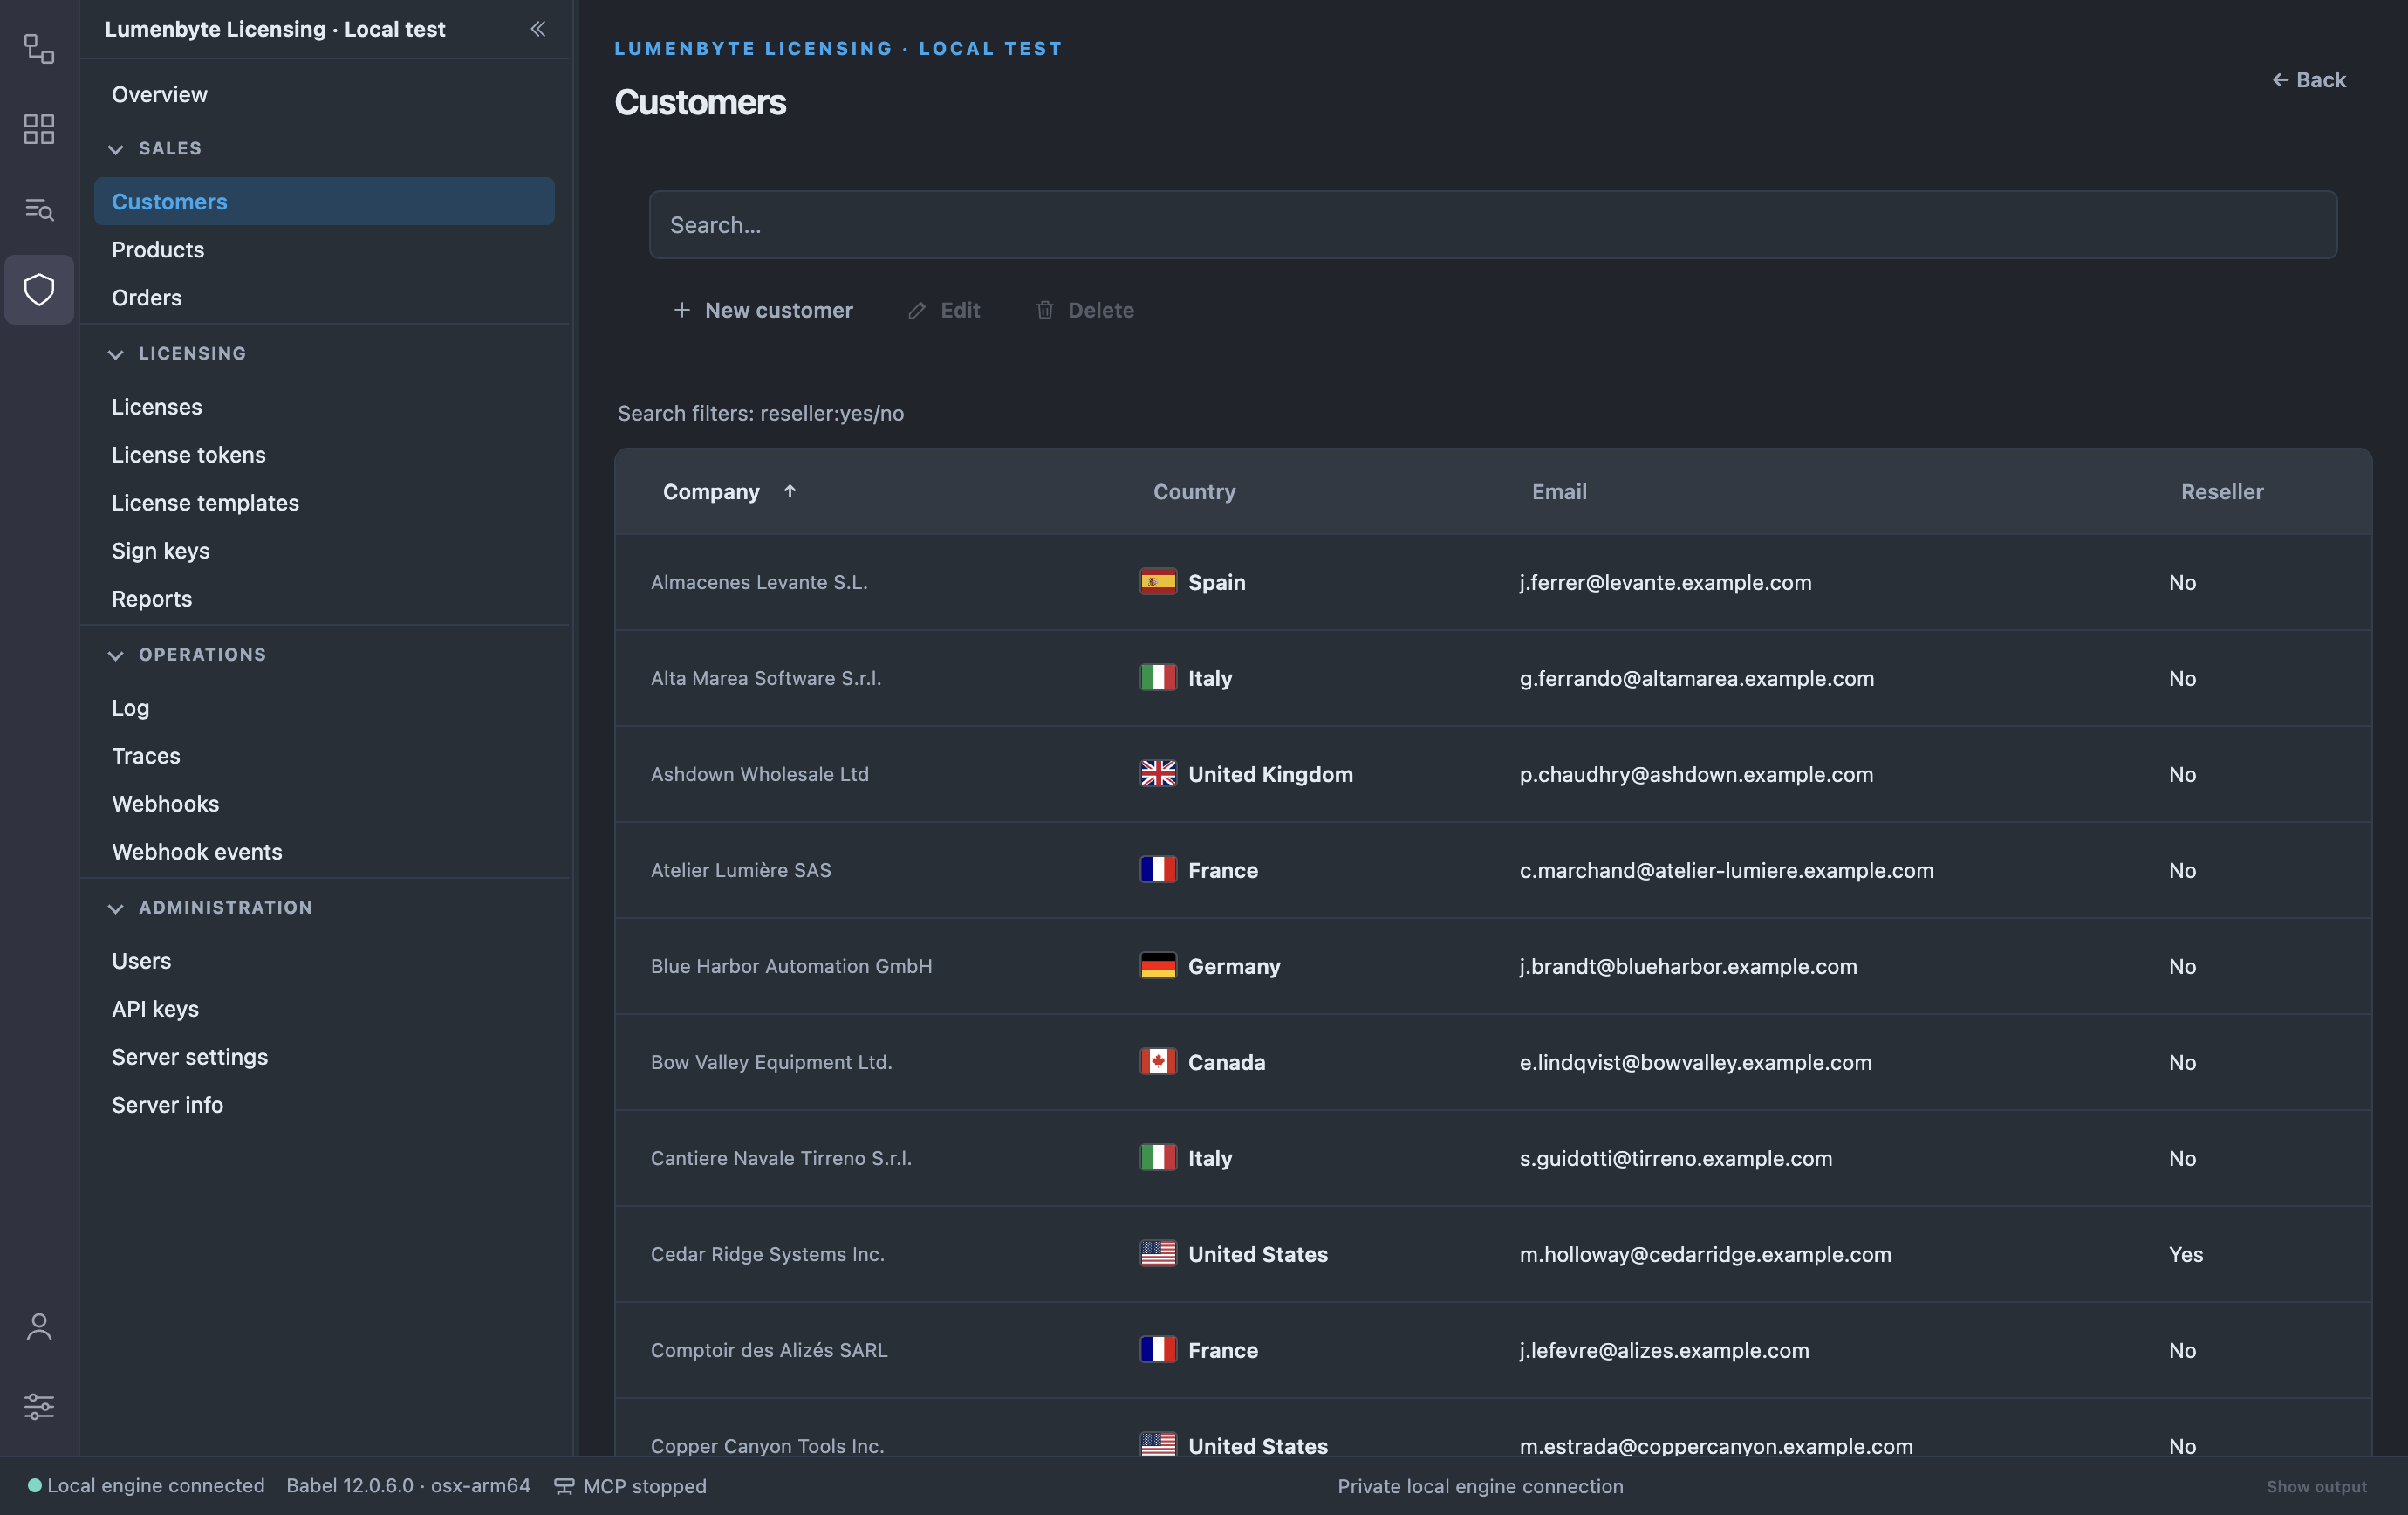Click the Italy flag in Alta Marea row
2408x1515 pixels.
[x=1158, y=678]
